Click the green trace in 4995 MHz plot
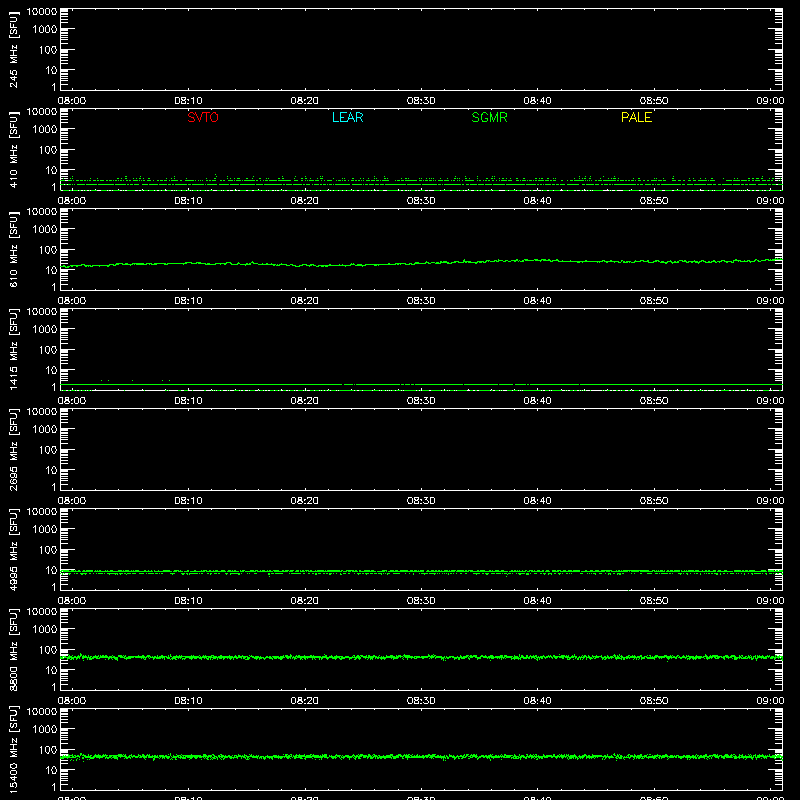The width and height of the screenshot is (800, 800). point(421,572)
